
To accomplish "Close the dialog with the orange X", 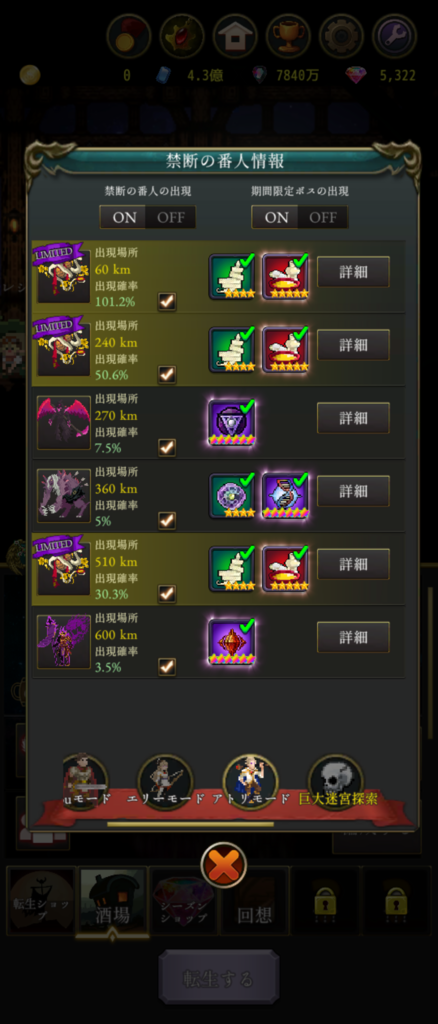I will tap(224, 865).
